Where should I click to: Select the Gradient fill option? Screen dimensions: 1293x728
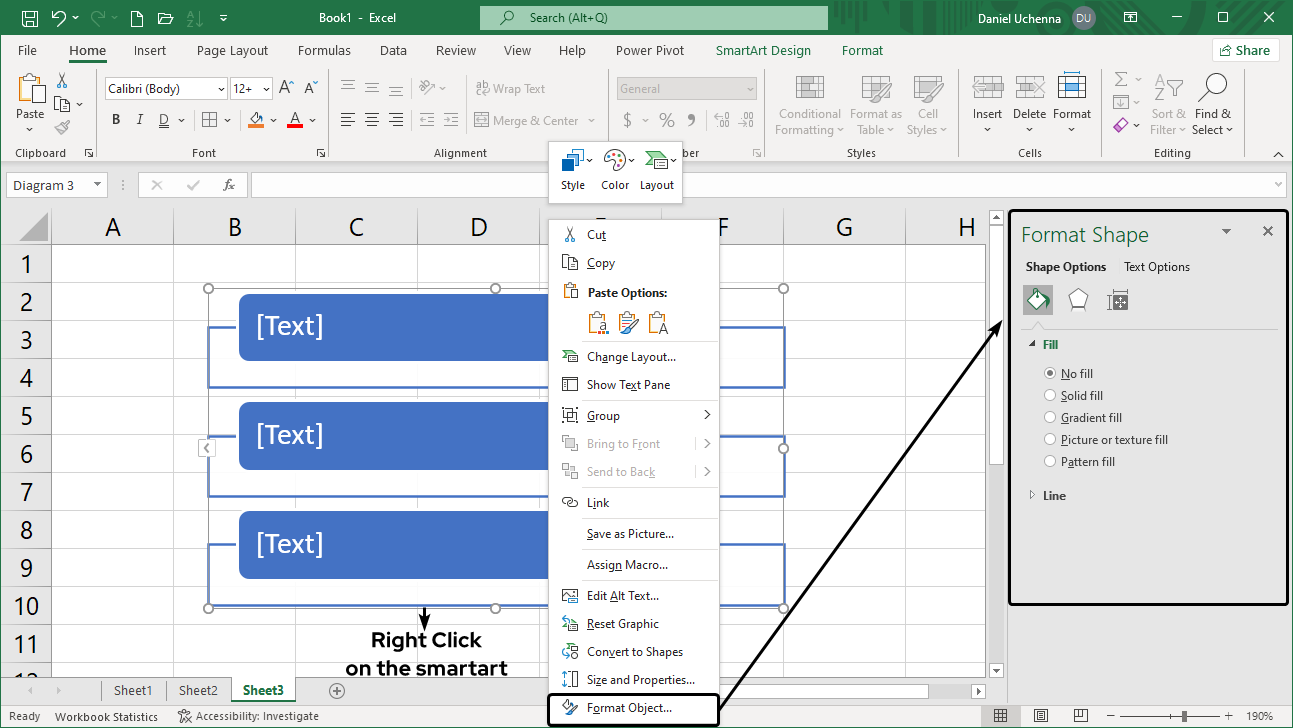pos(1050,418)
